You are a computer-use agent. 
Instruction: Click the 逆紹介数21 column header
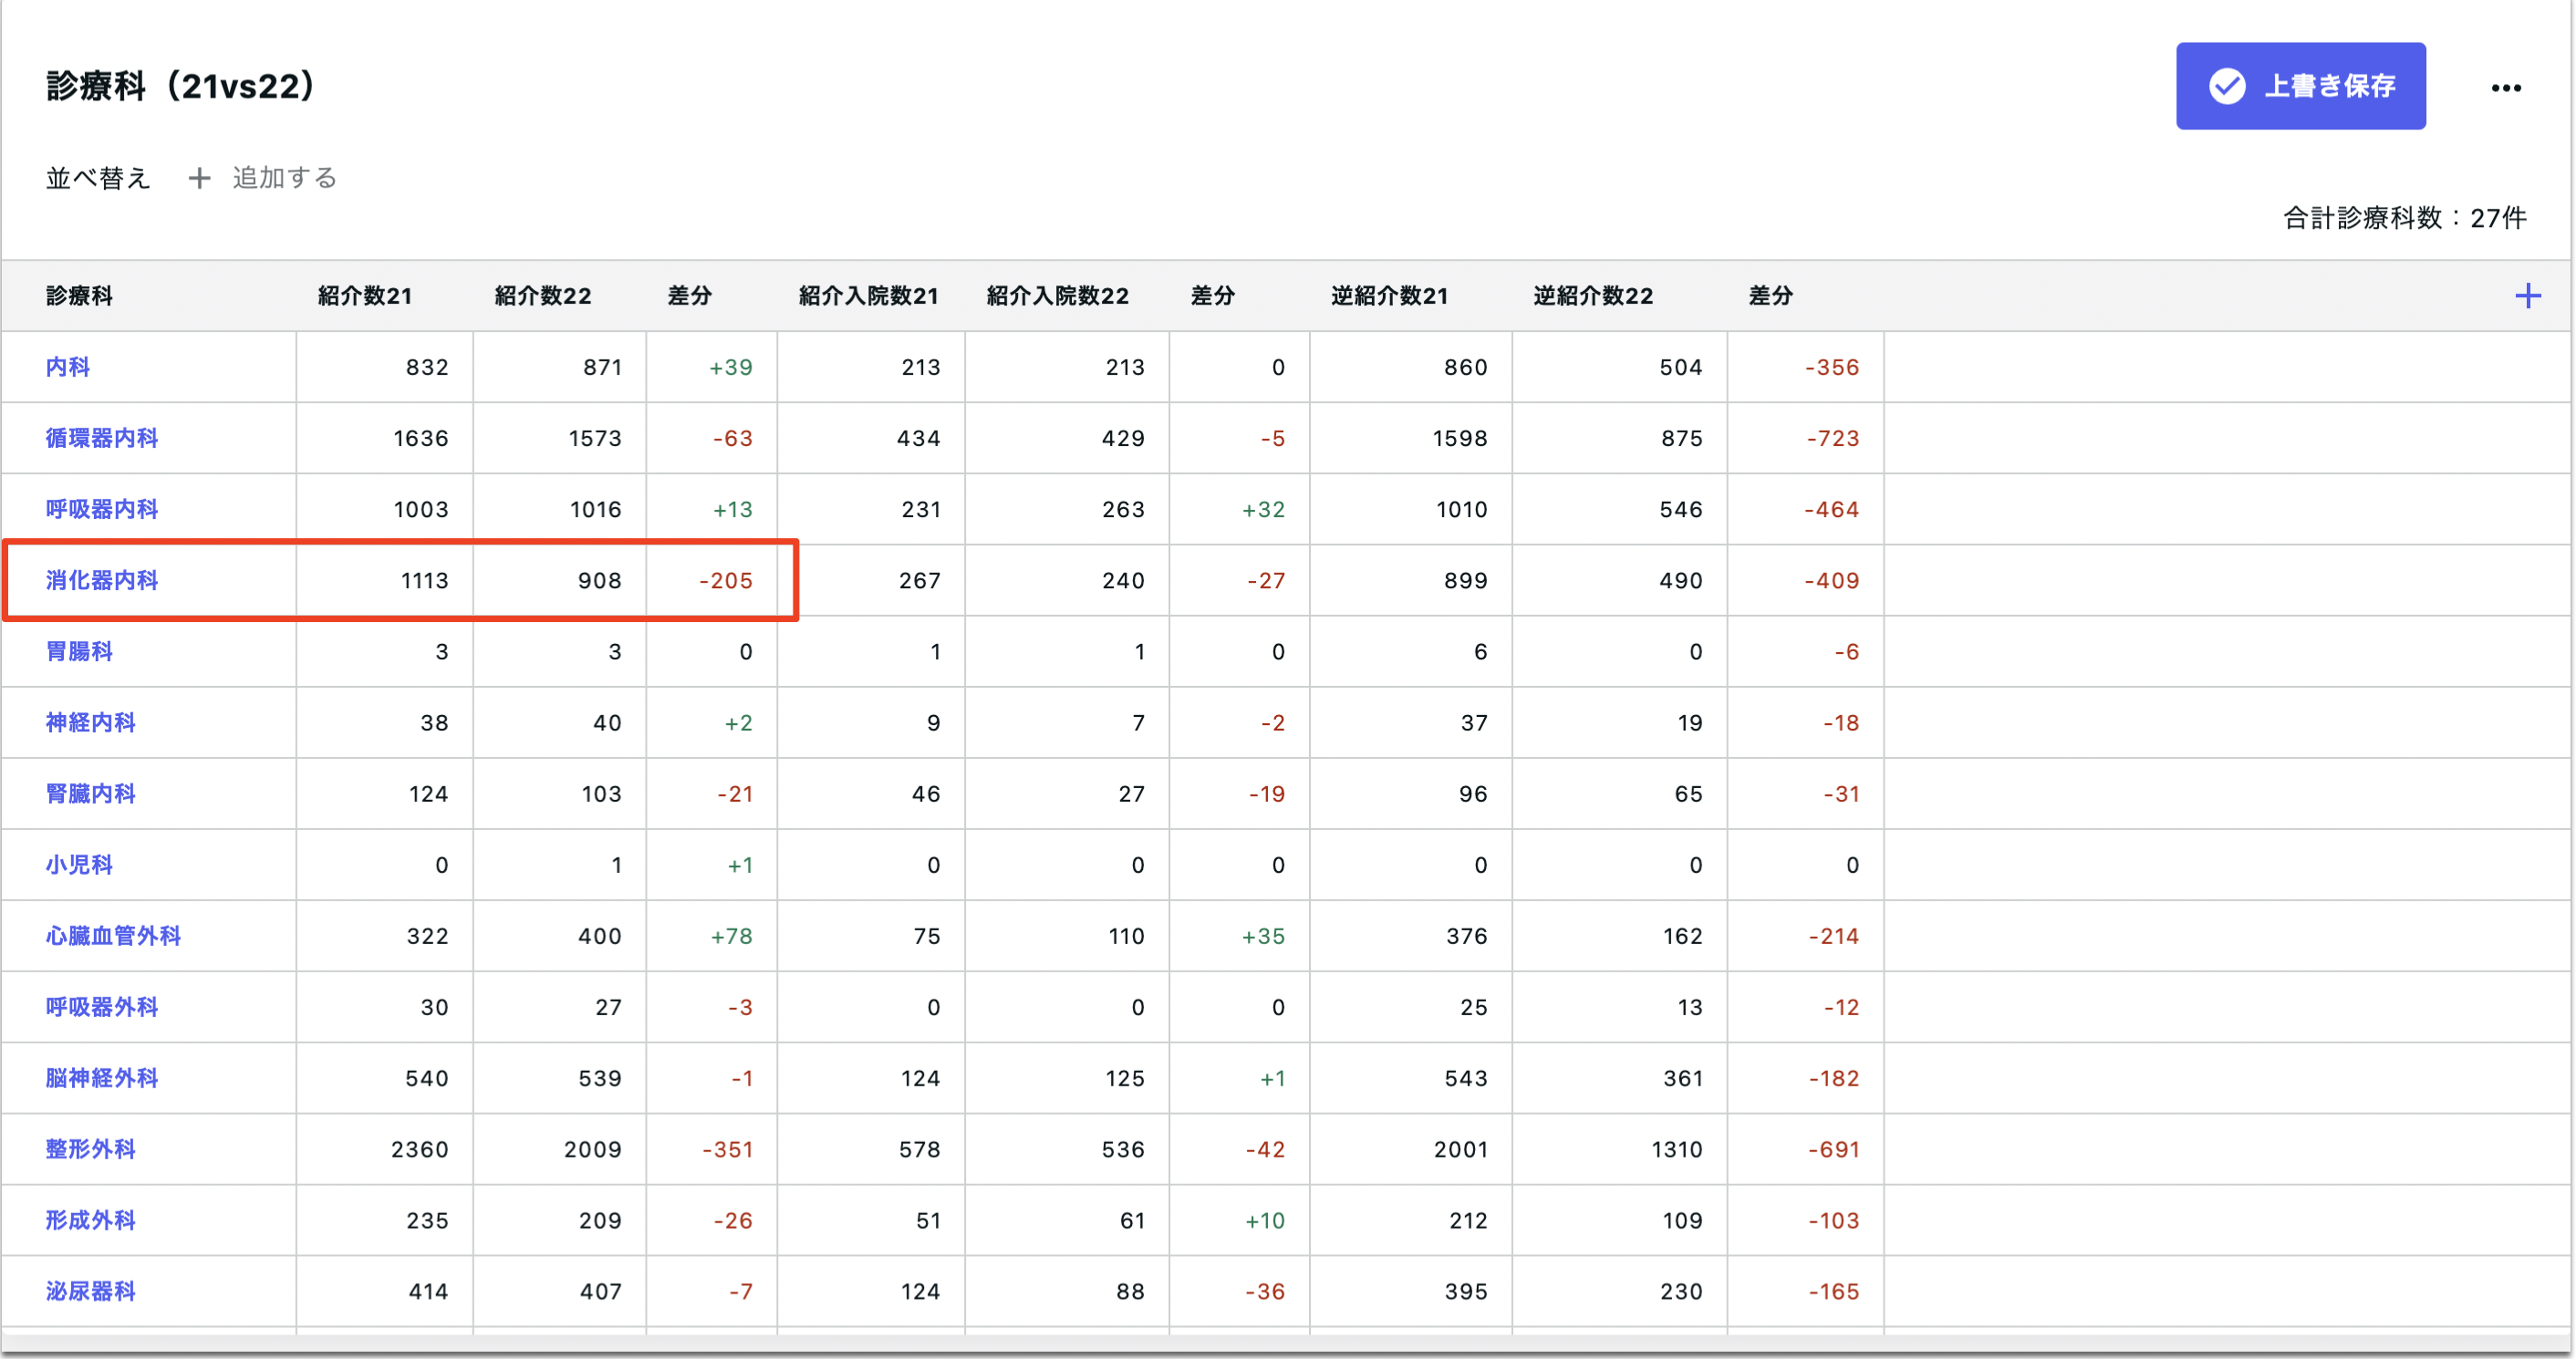coord(1390,296)
